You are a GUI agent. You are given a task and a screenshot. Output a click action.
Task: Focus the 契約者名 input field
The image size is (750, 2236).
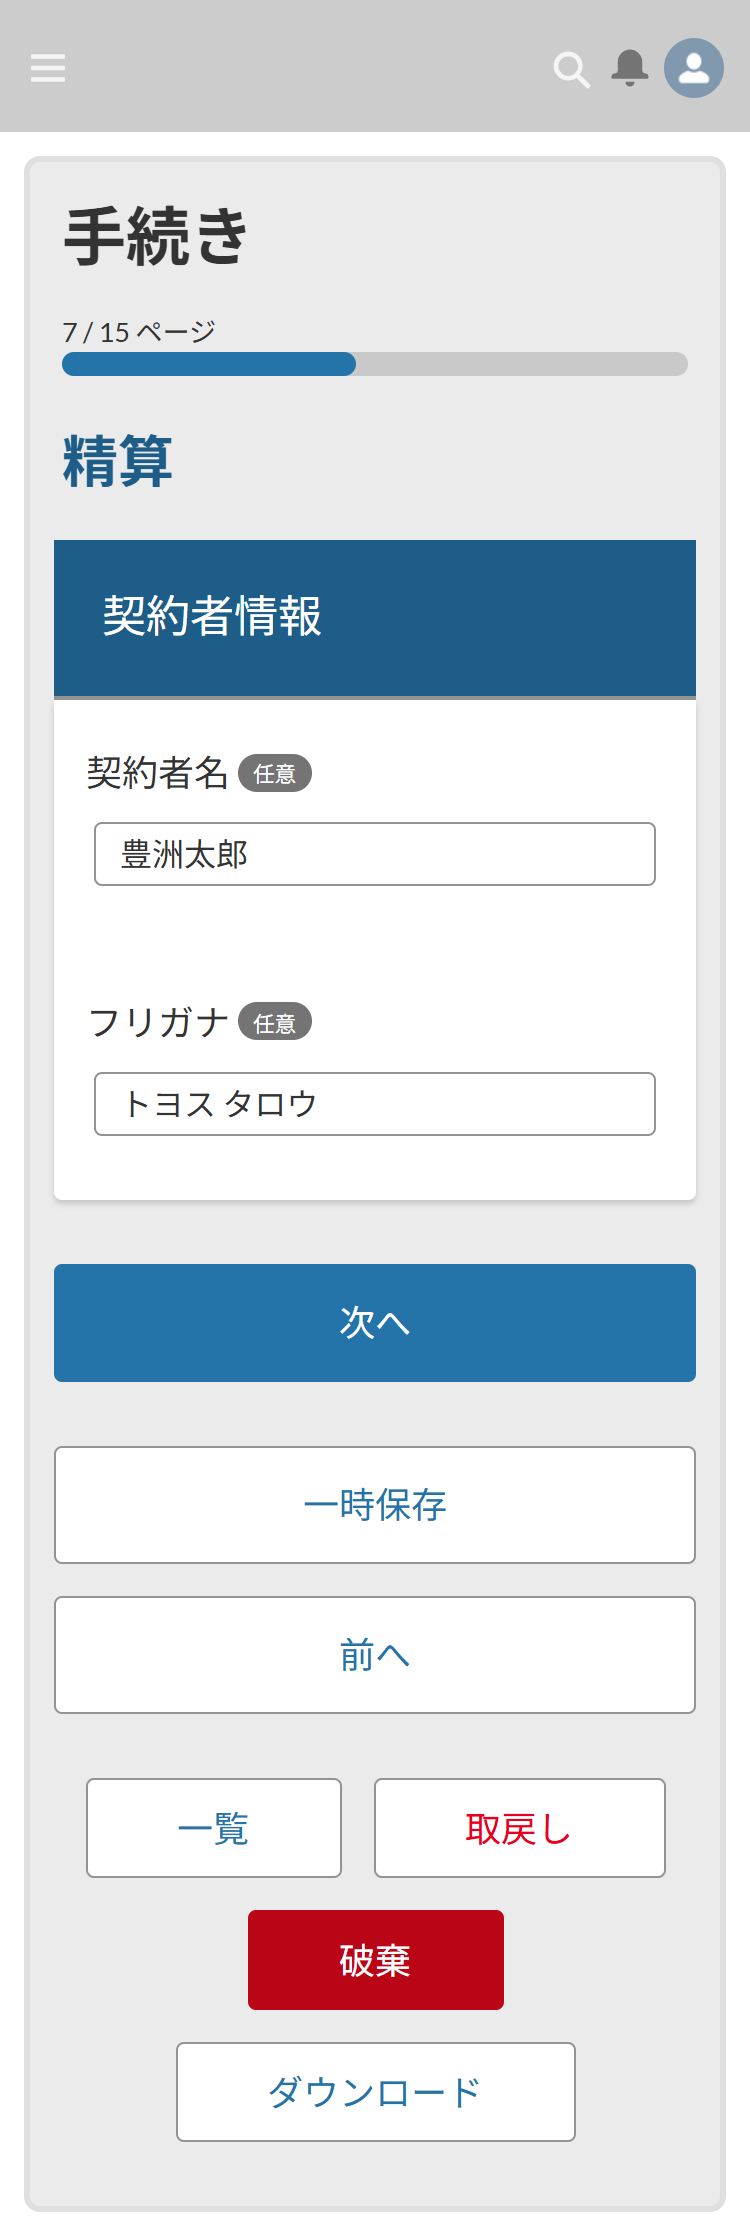(x=375, y=854)
